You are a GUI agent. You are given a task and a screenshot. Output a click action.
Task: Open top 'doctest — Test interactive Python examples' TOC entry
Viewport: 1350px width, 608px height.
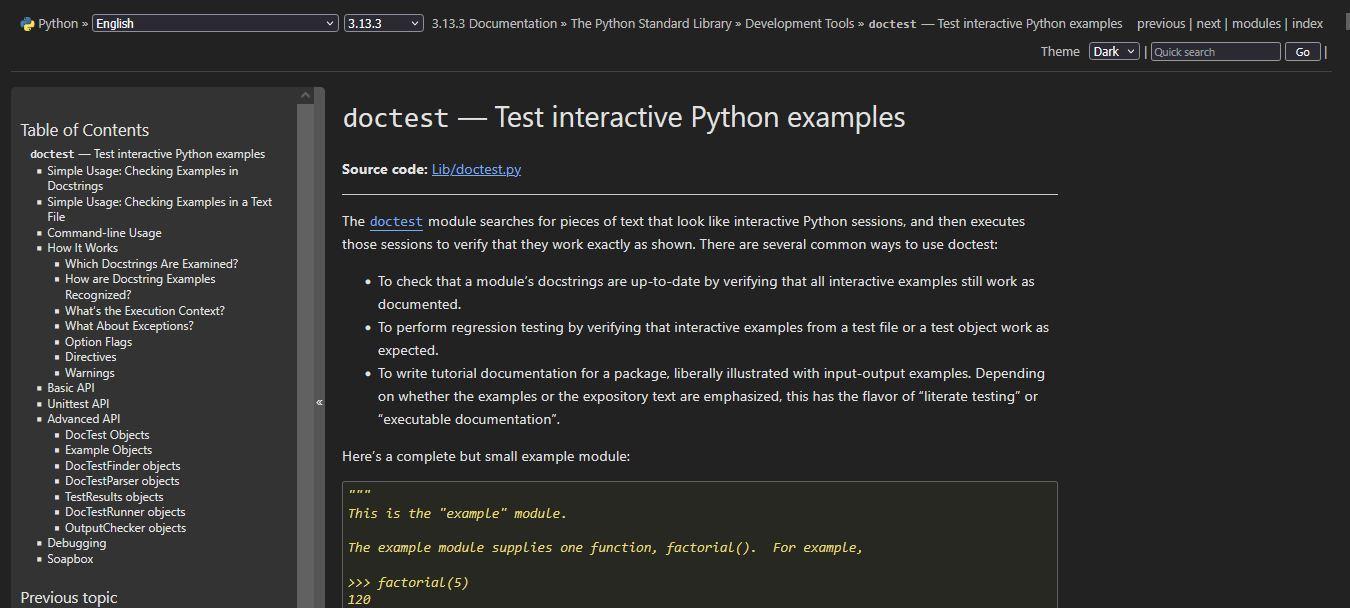[148, 154]
